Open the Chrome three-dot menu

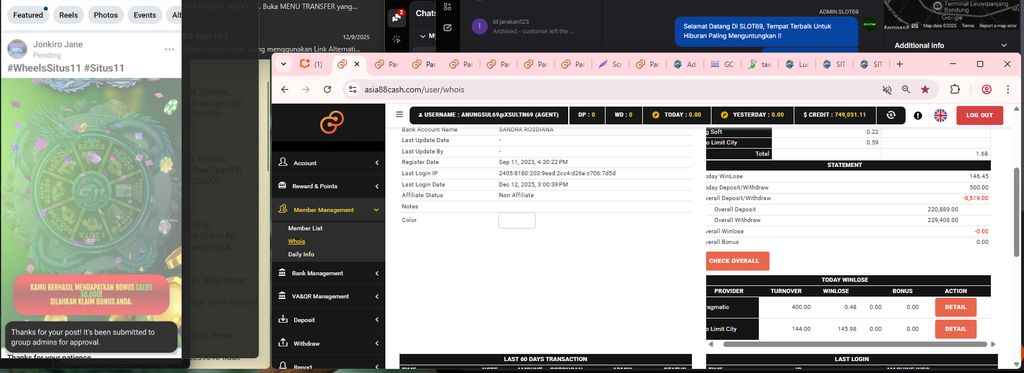(1008, 89)
